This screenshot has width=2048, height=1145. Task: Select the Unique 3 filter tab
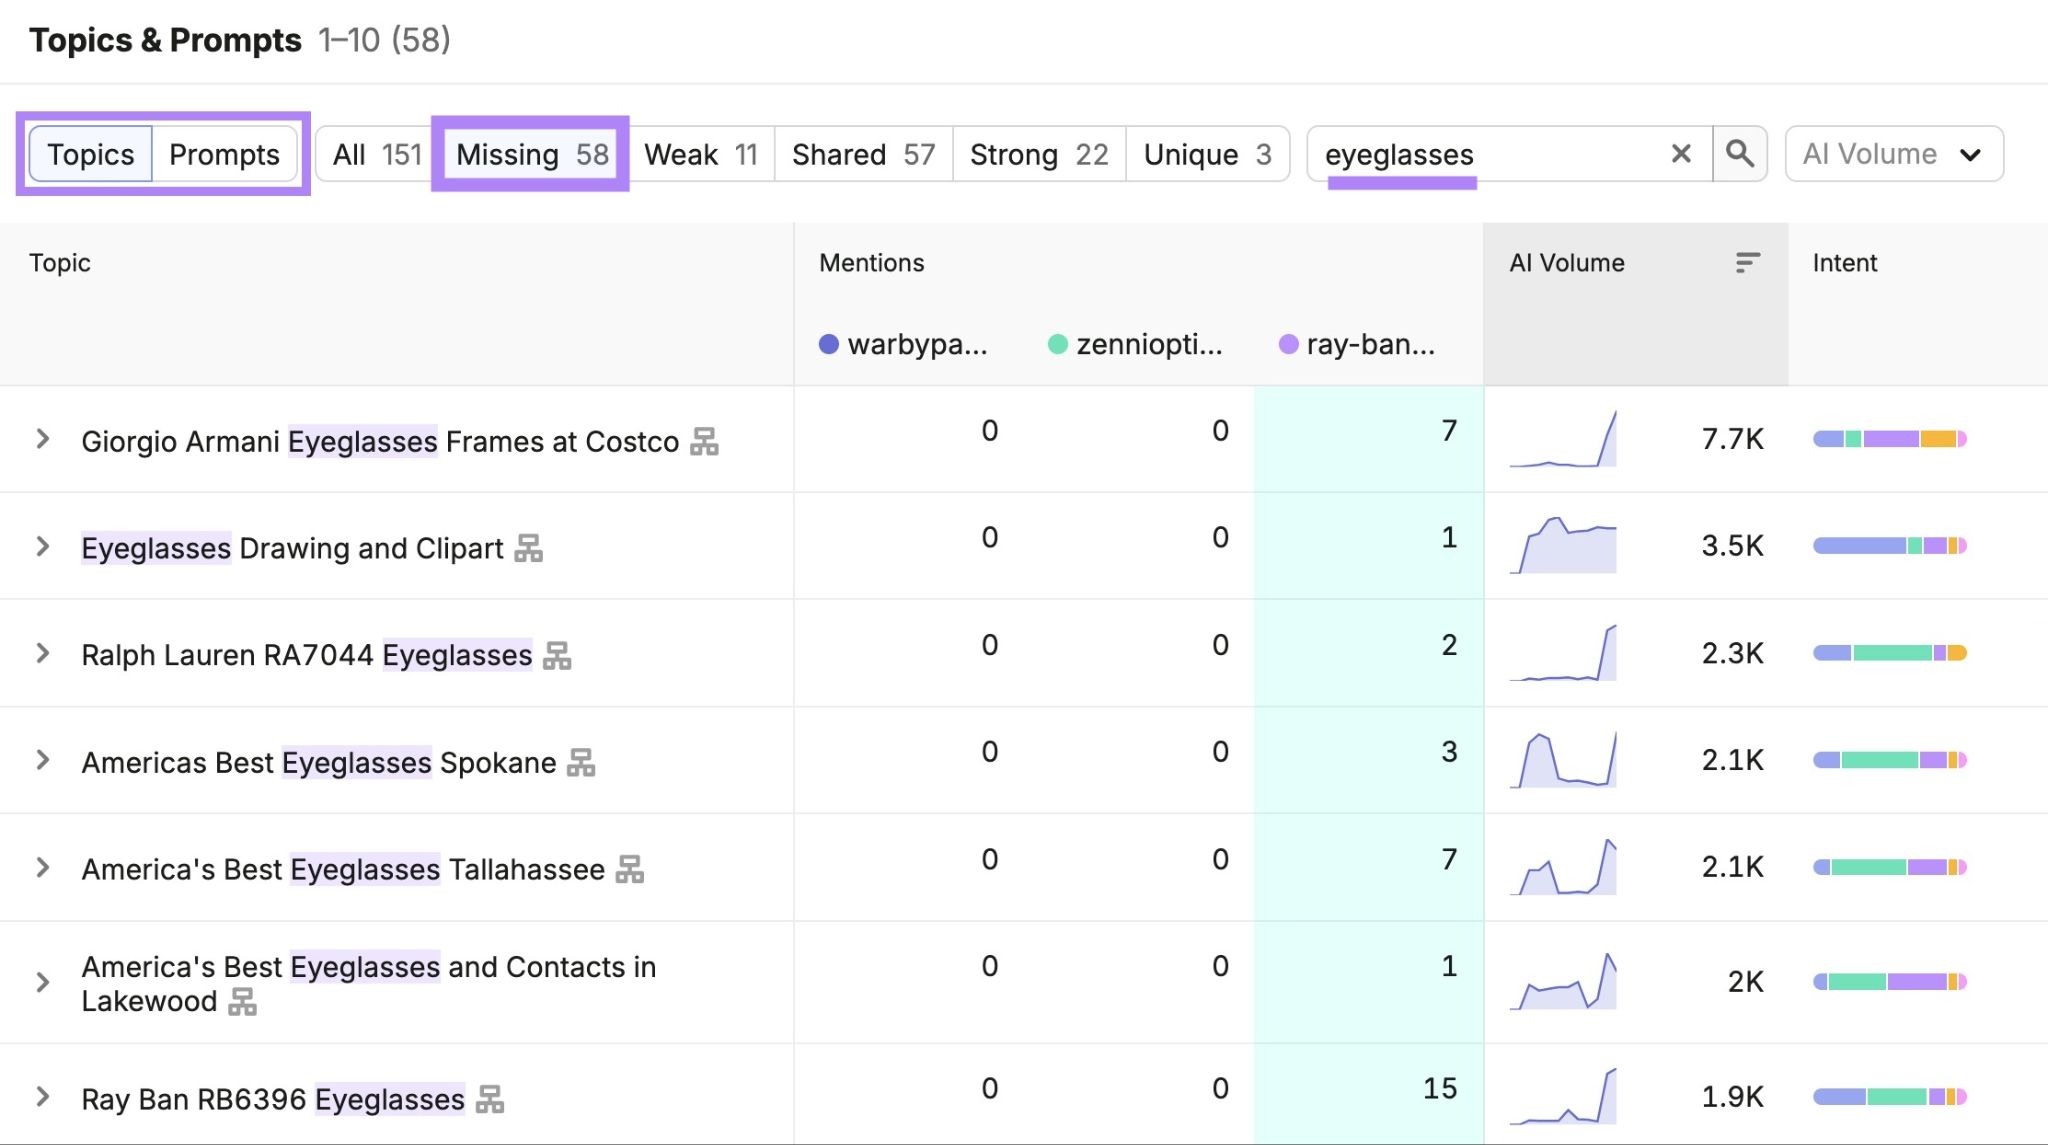(1207, 154)
